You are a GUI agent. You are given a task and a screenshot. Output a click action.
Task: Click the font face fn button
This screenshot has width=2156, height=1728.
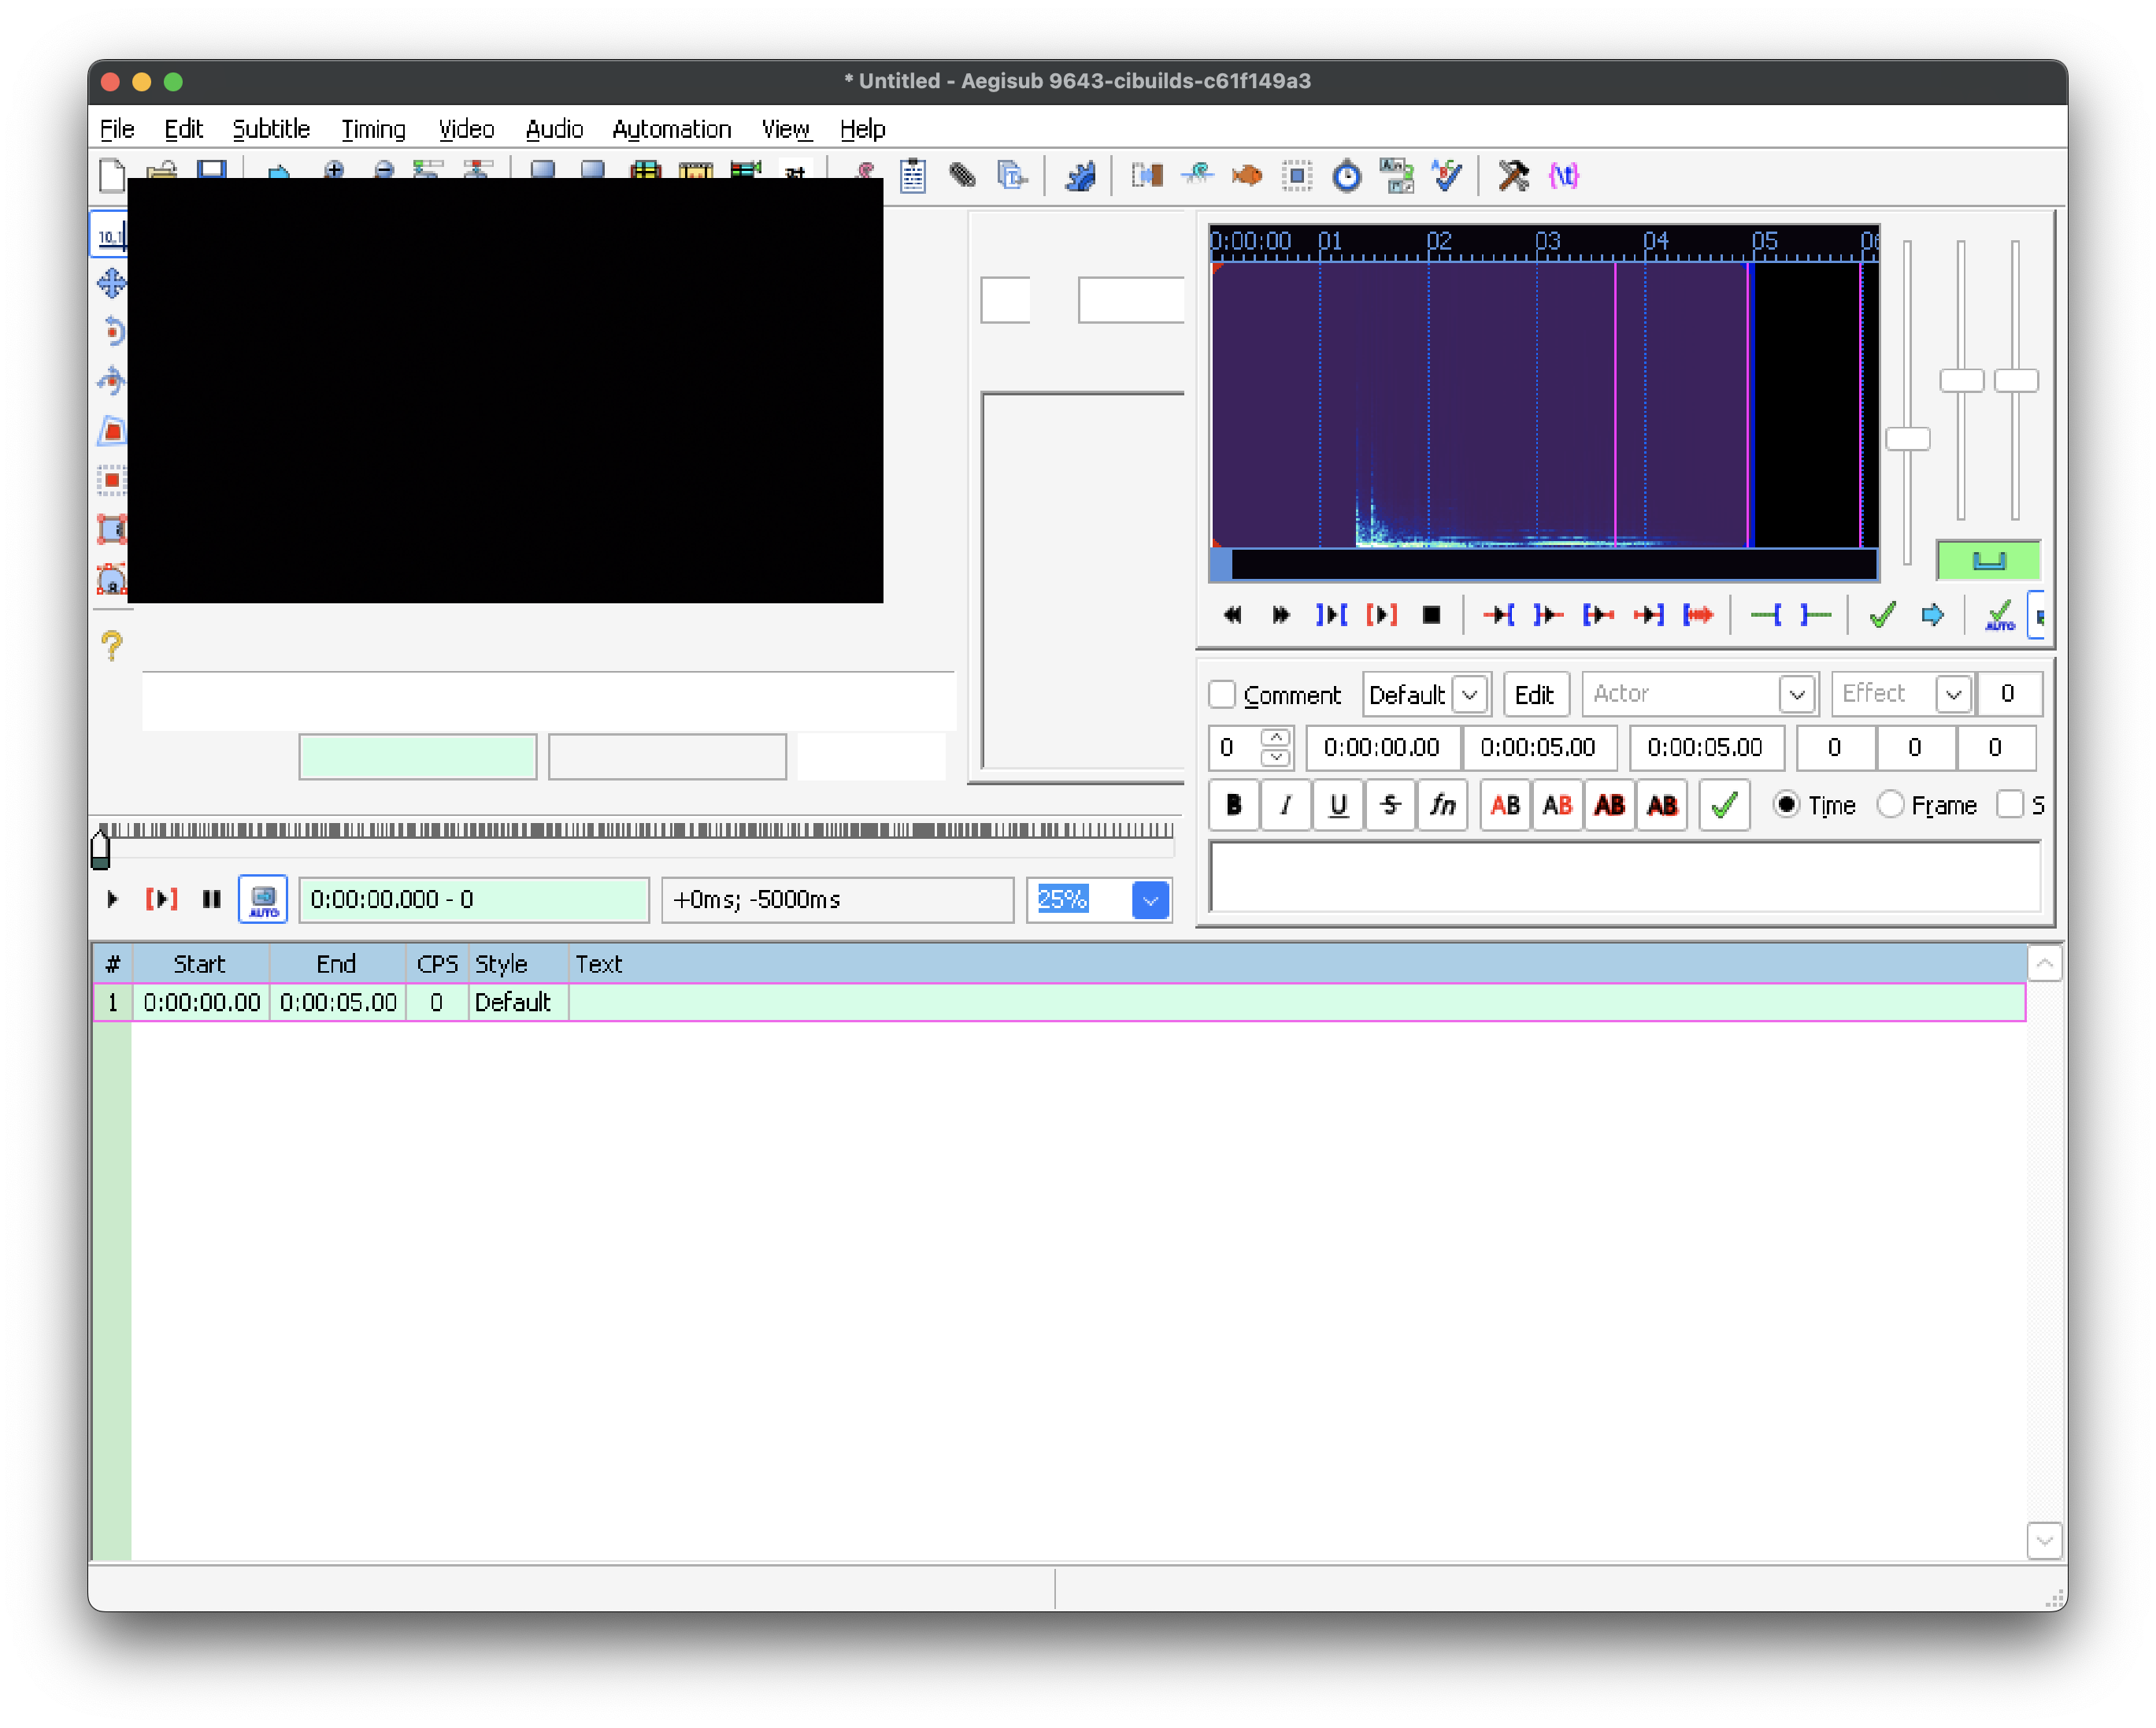(1442, 805)
